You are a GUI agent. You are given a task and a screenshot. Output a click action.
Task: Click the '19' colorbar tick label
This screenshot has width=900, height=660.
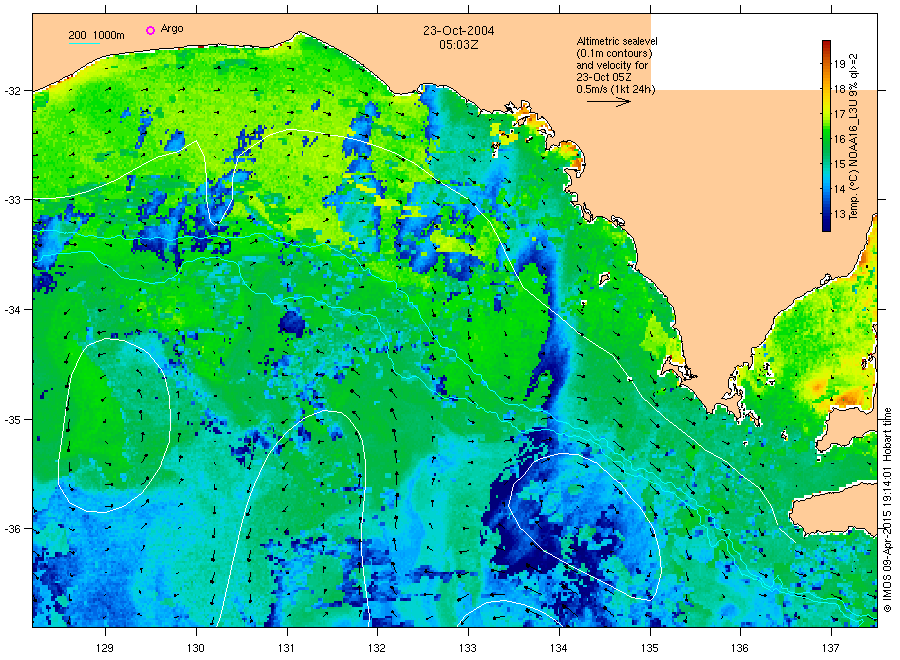coord(840,64)
